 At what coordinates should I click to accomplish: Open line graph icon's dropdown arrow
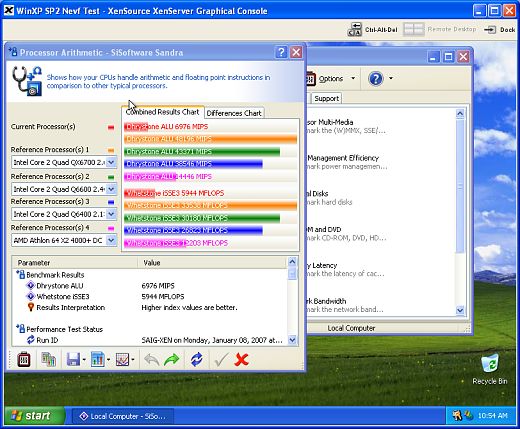click(133, 360)
